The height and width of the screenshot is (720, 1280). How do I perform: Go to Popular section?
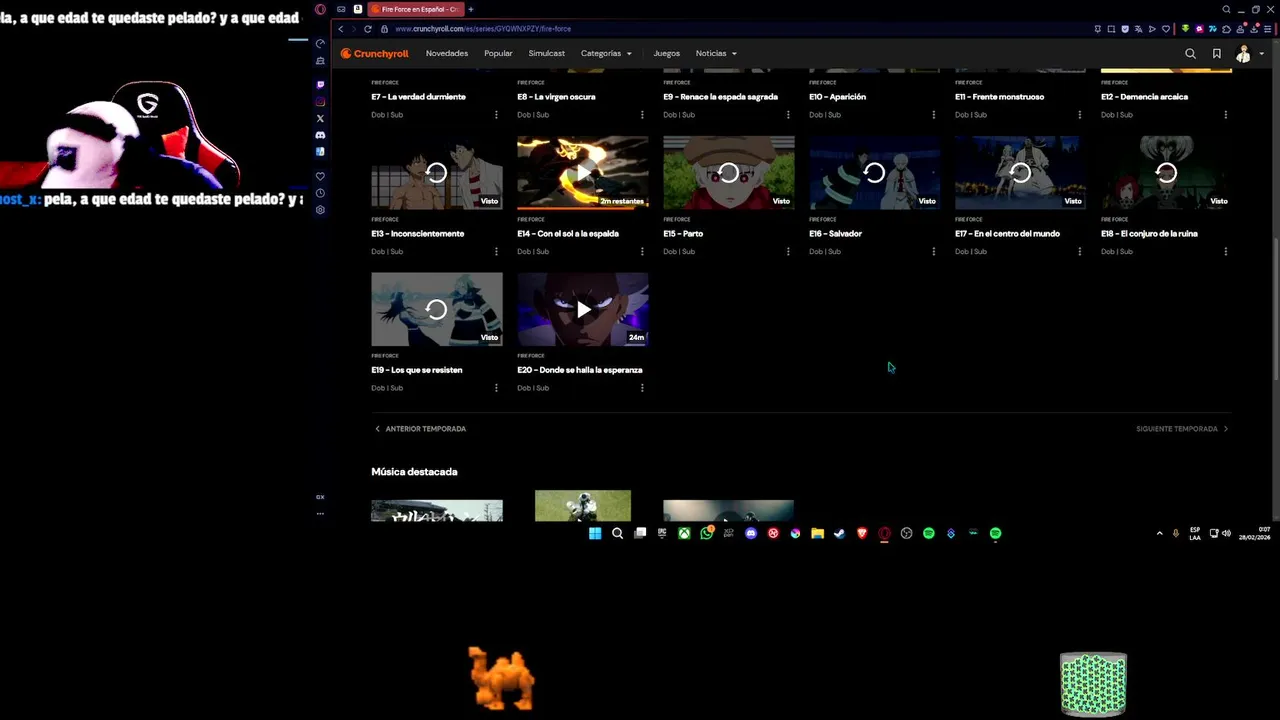pyautogui.click(x=498, y=53)
